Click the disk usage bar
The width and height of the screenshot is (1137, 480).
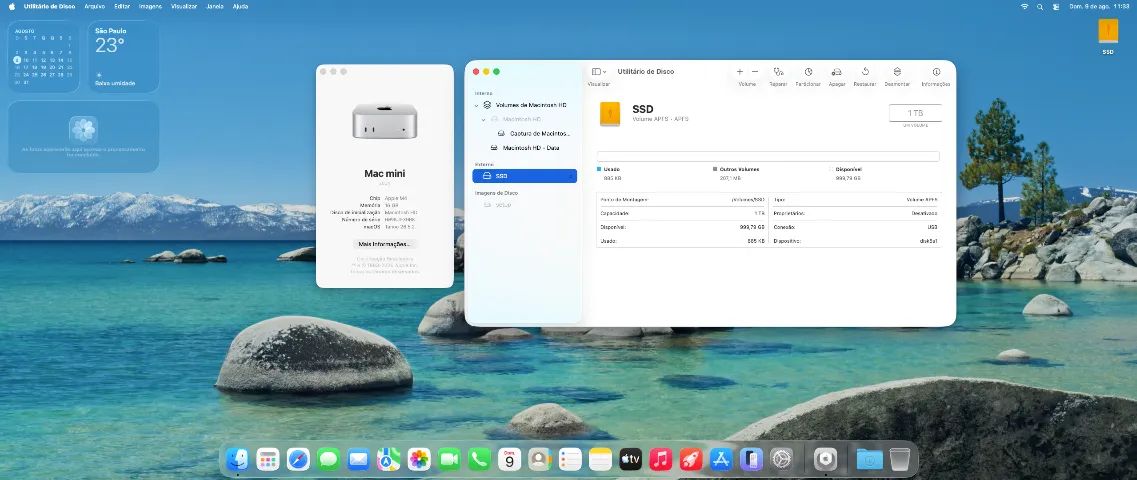point(768,156)
